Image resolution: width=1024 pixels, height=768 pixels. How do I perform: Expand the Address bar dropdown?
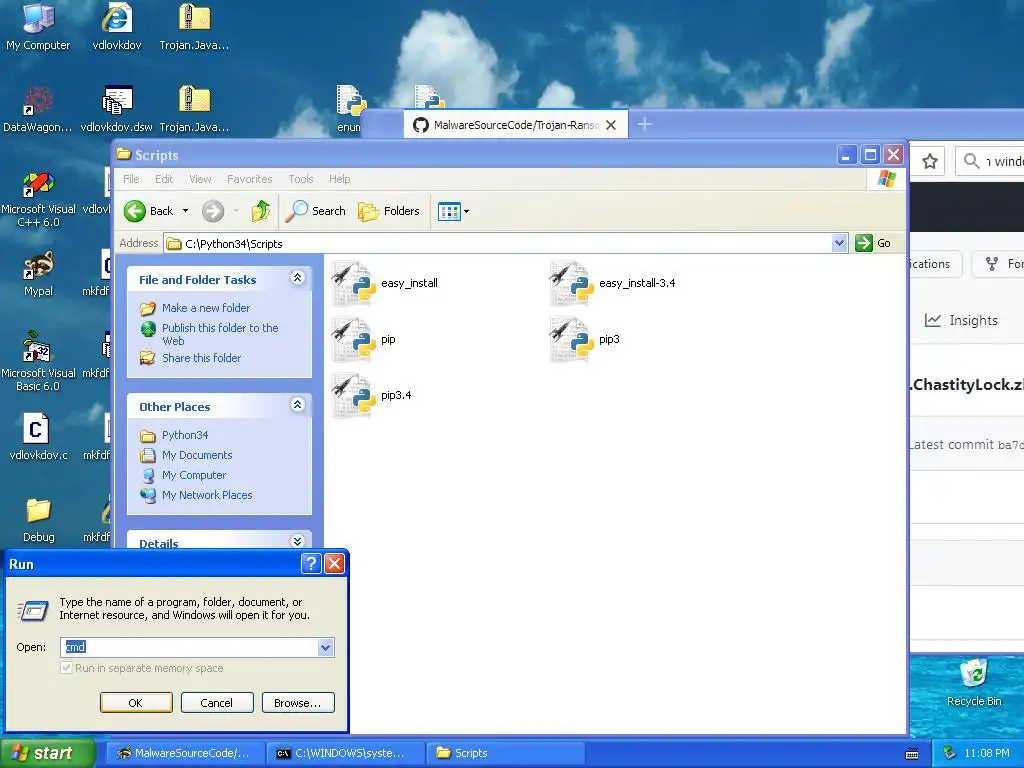[839, 244]
